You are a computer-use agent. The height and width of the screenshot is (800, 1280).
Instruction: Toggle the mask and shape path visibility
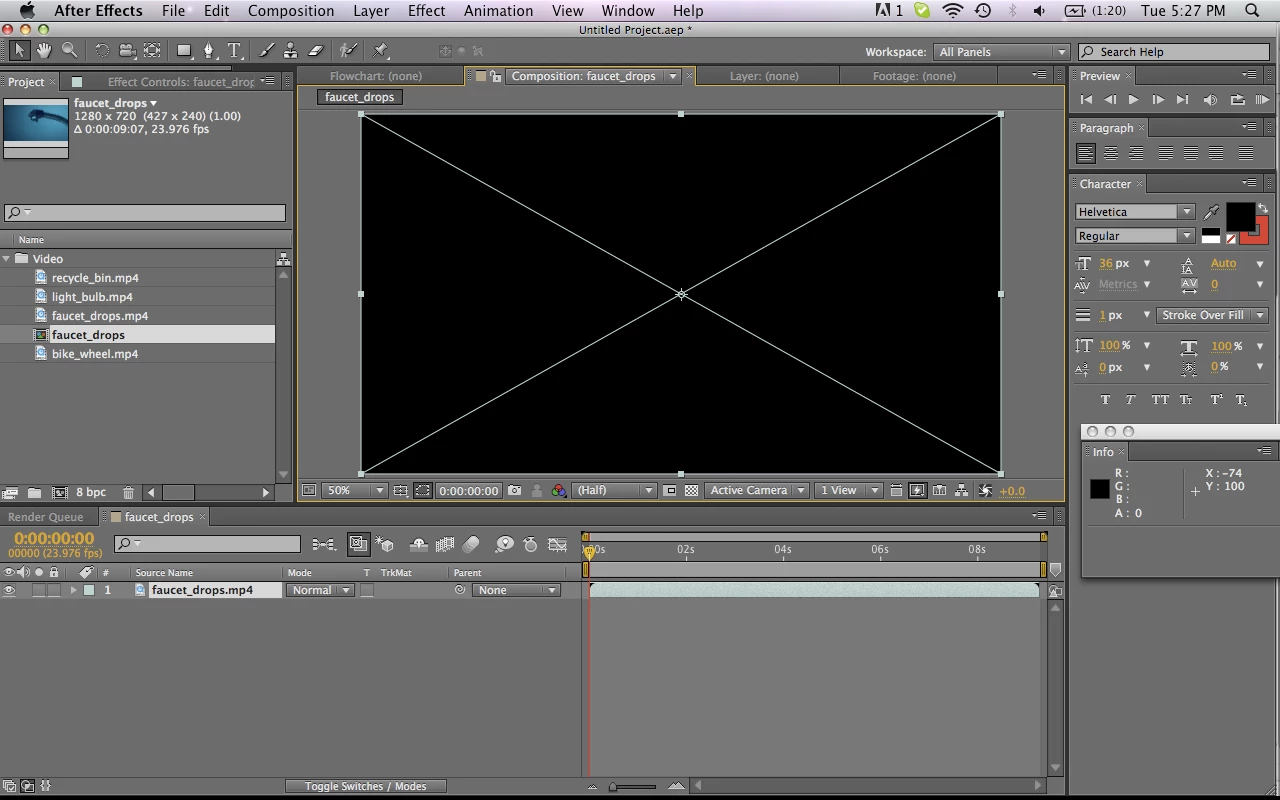click(422, 491)
